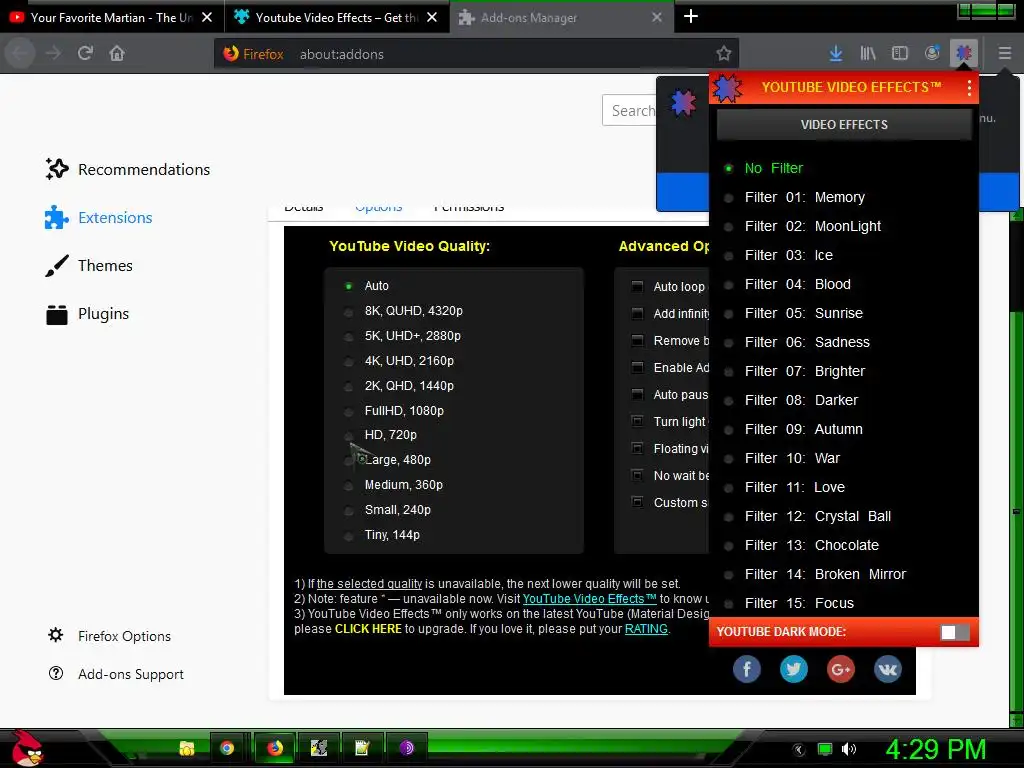Open the file explorer taskbar icon

pyautogui.click(x=187, y=748)
